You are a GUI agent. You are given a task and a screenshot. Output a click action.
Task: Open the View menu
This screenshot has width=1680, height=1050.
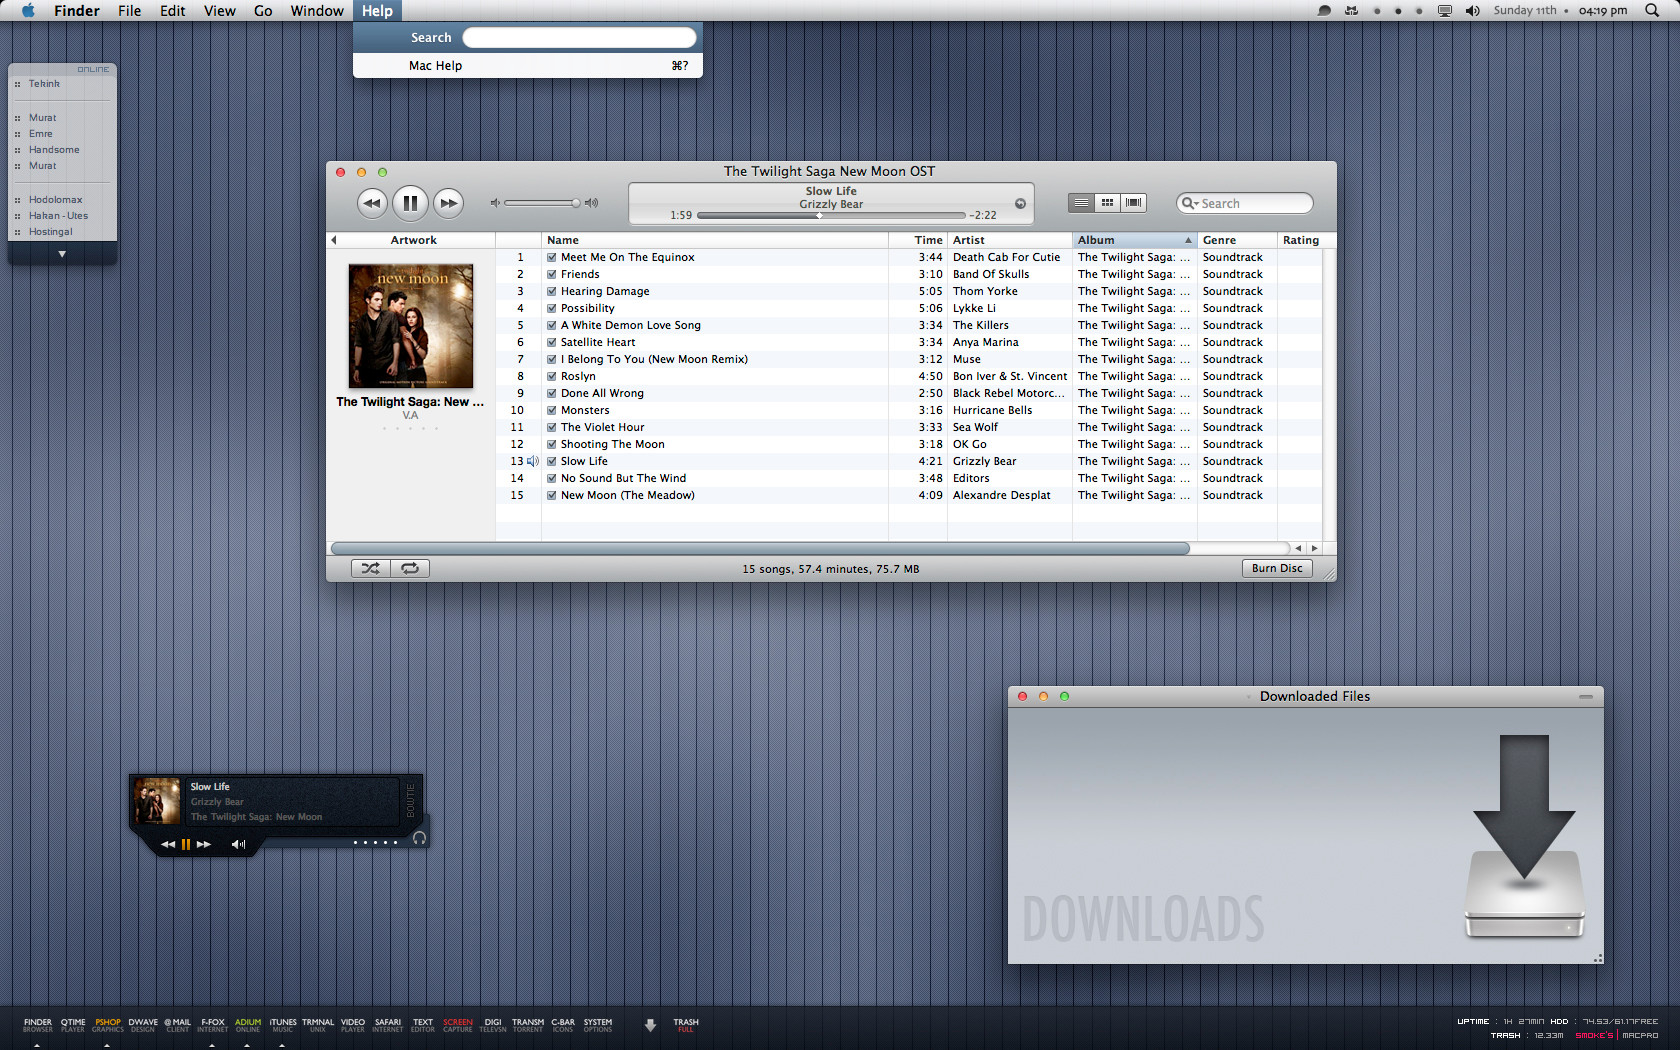(219, 11)
